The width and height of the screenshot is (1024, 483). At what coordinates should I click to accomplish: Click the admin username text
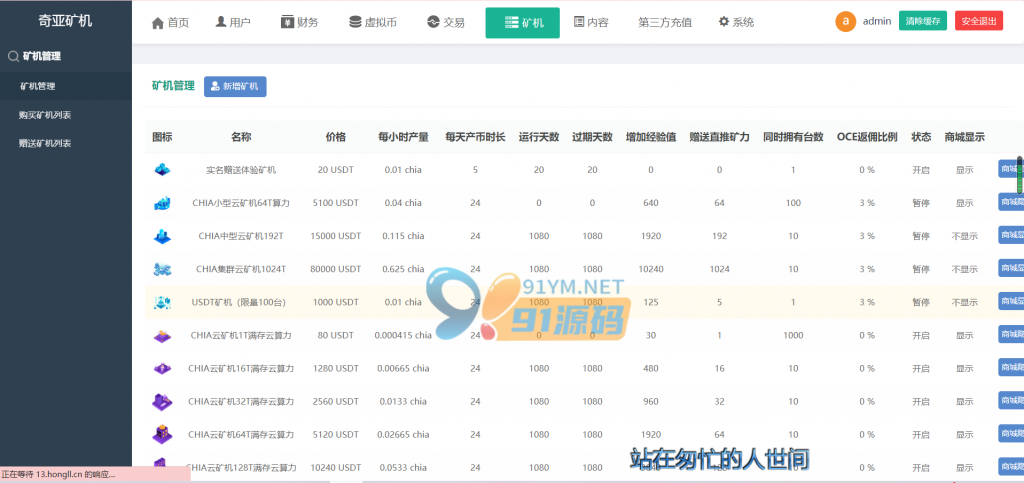pyautogui.click(x=877, y=21)
